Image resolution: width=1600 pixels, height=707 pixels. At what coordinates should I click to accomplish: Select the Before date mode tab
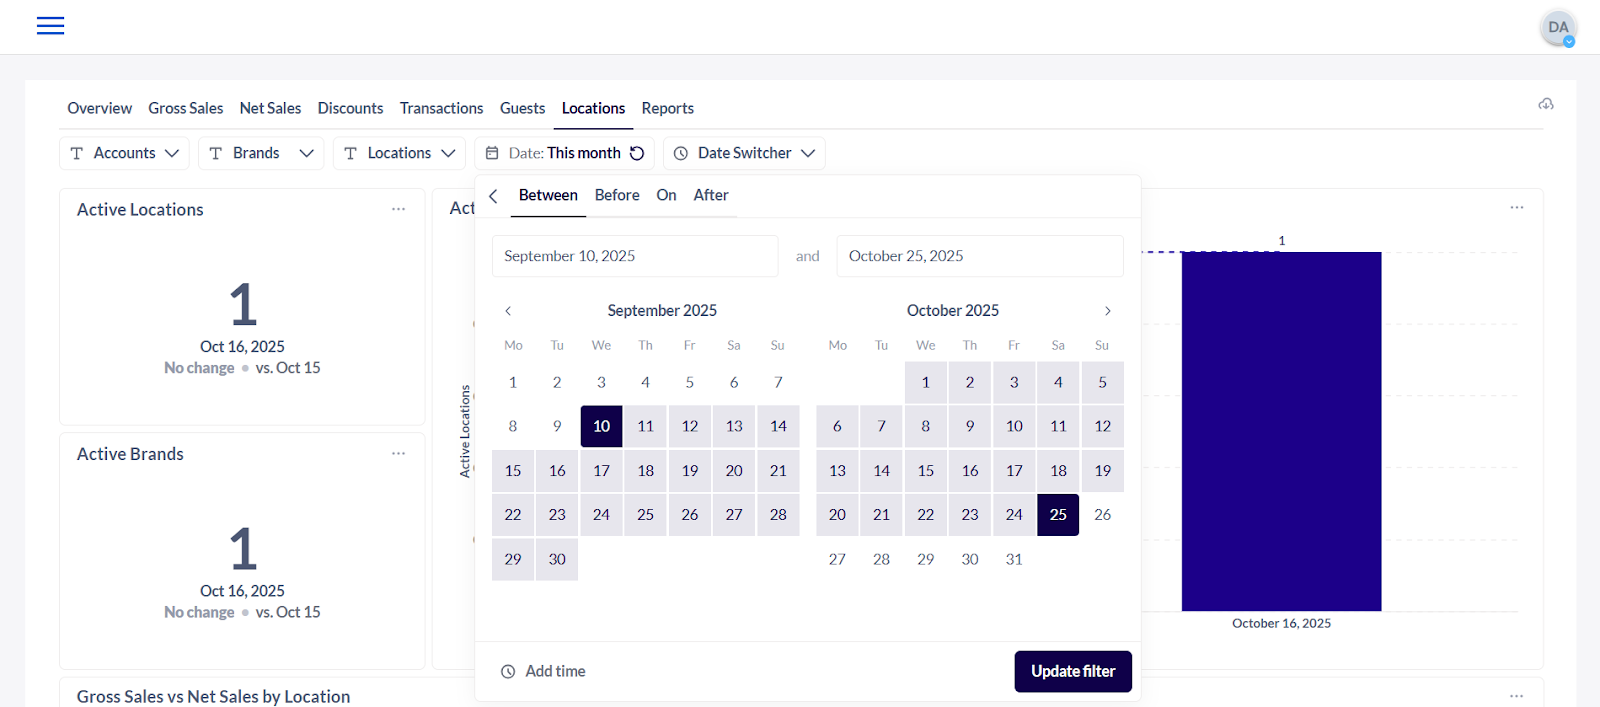click(x=616, y=195)
